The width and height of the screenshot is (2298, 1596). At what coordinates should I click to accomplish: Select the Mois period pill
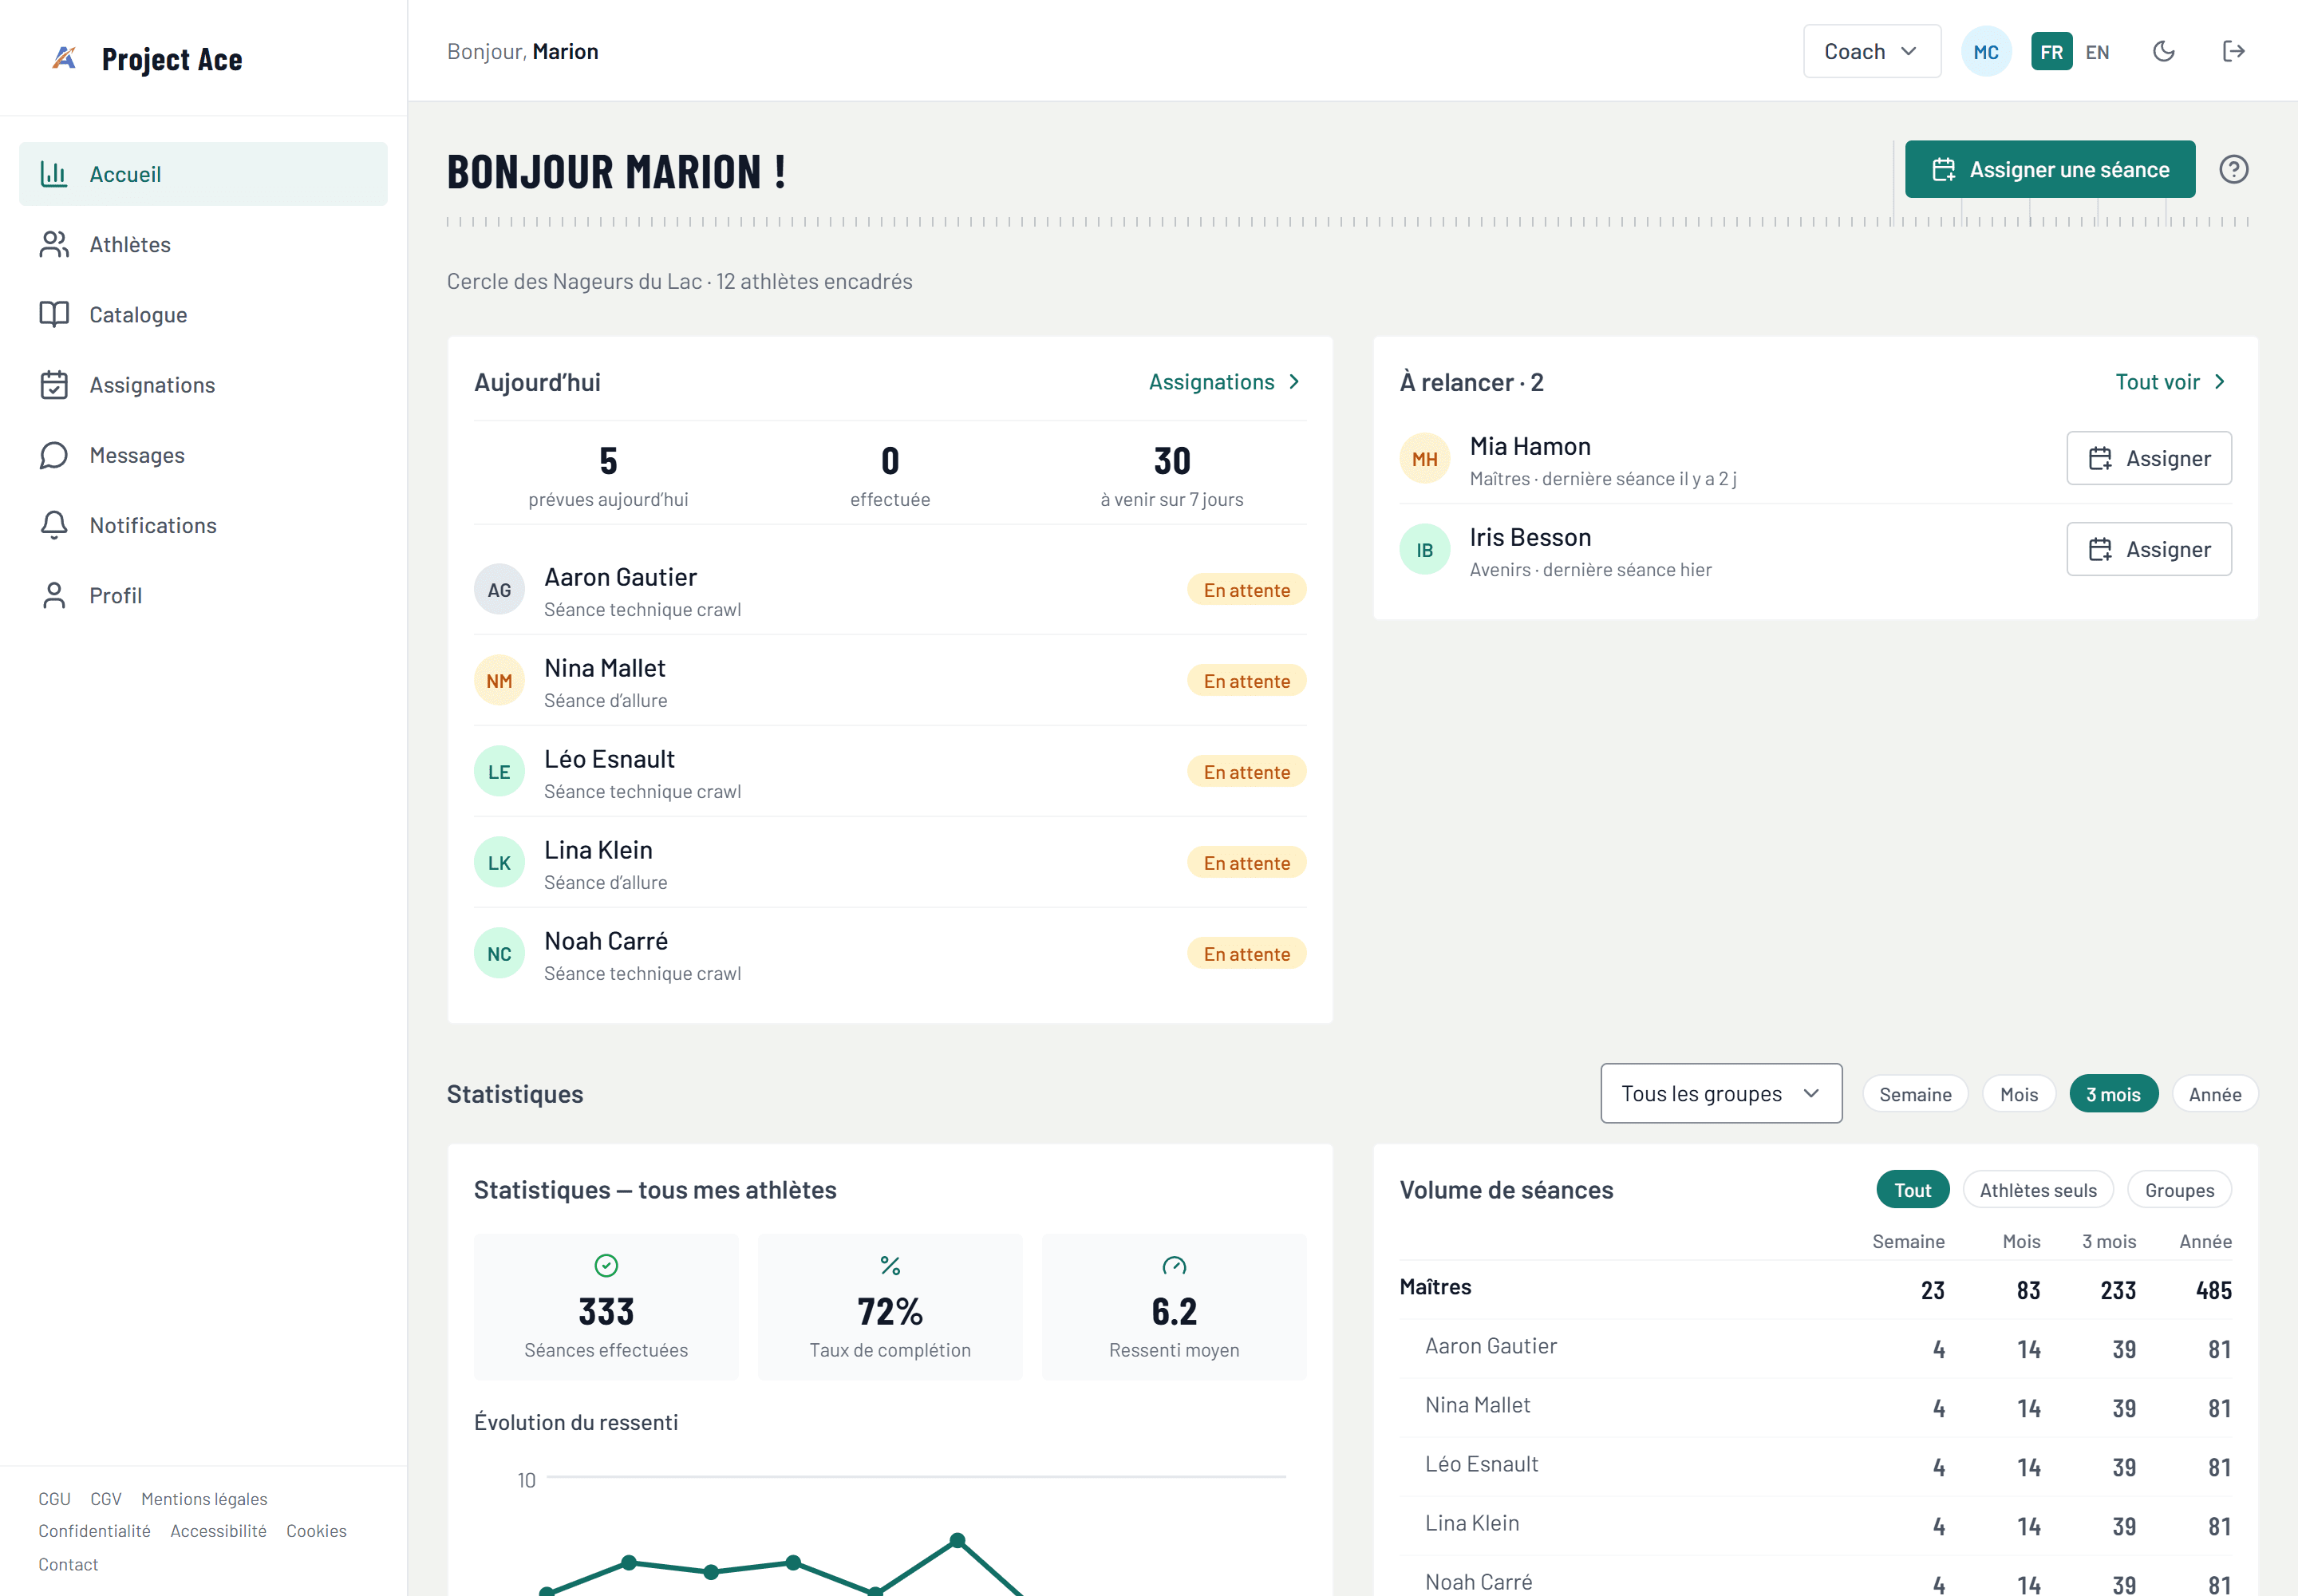point(2019,1094)
